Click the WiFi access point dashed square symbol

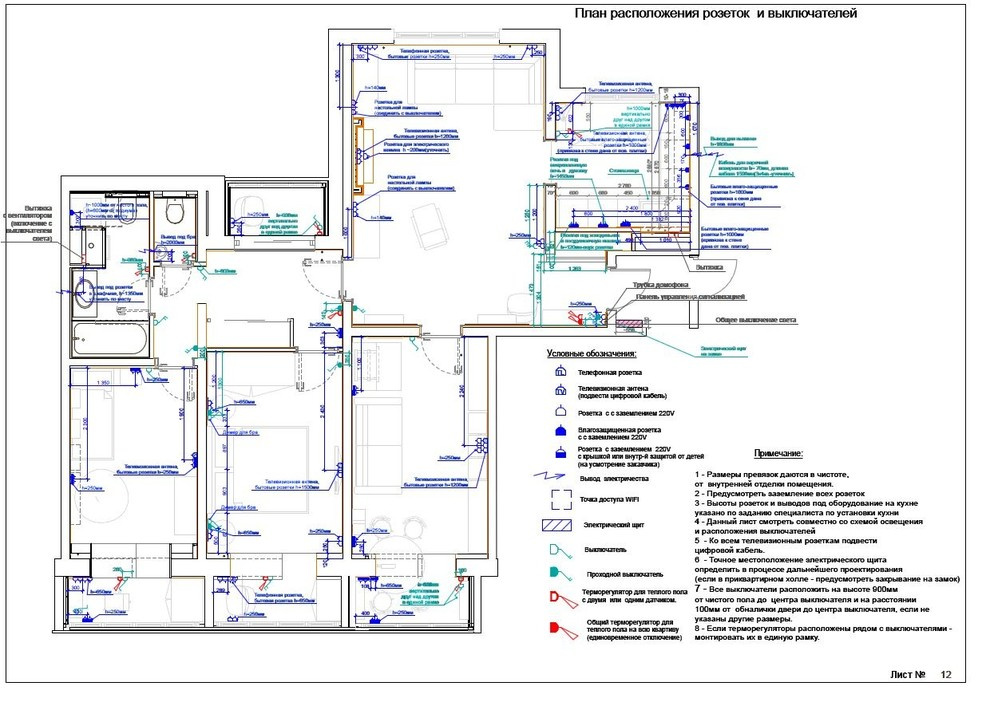click(x=560, y=500)
